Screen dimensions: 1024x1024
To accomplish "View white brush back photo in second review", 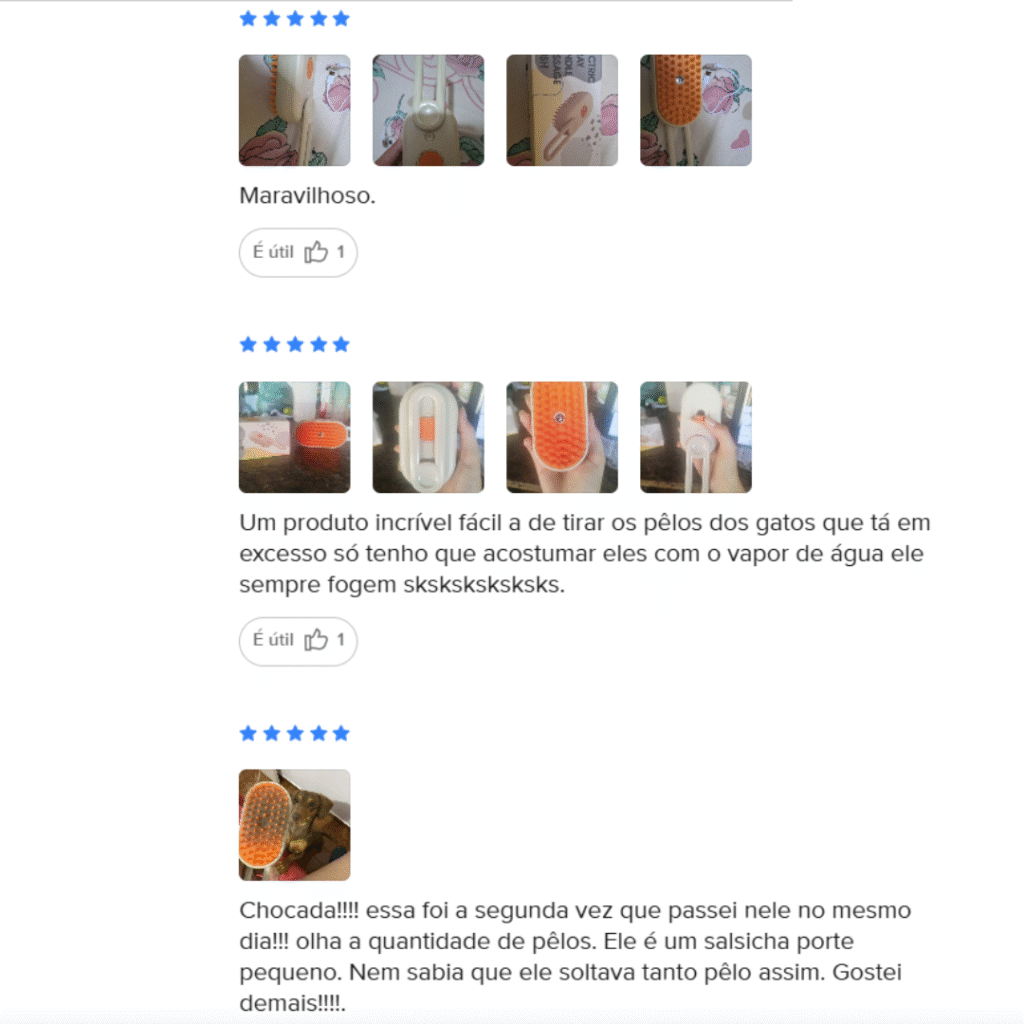I will 428,438.
